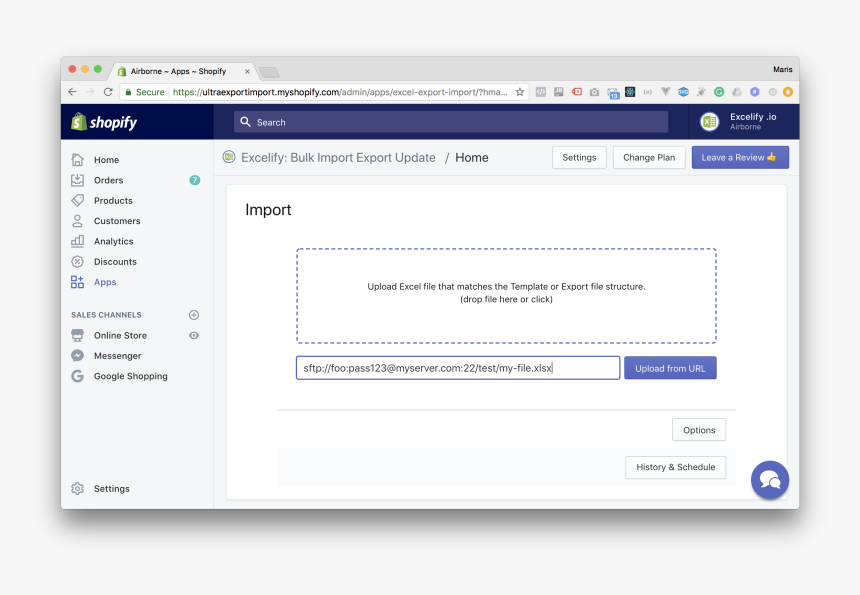
Task: Click the Secure padlock indicator
Action: point(145,92)
